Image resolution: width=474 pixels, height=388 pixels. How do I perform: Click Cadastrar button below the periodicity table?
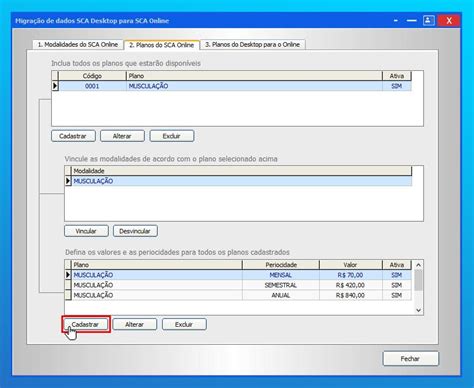pos(86,324)
